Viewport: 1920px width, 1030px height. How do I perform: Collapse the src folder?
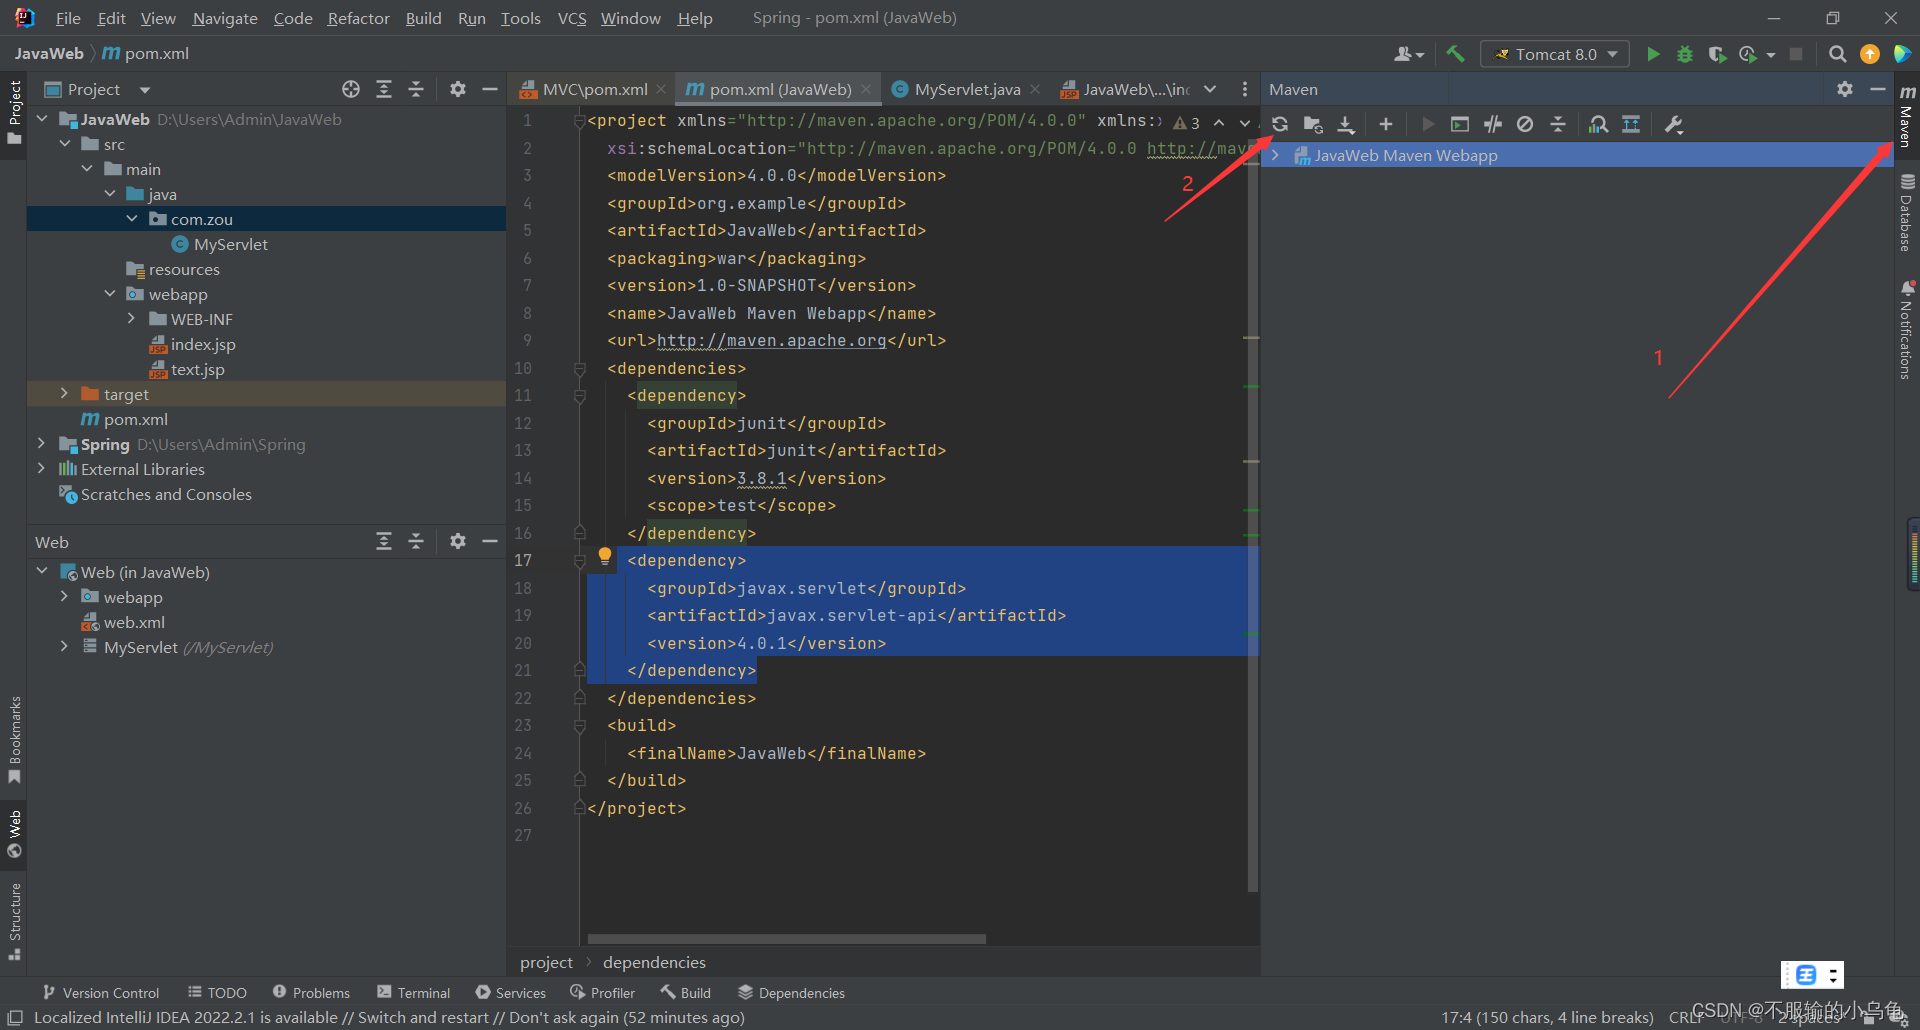[x=65, y=144]
